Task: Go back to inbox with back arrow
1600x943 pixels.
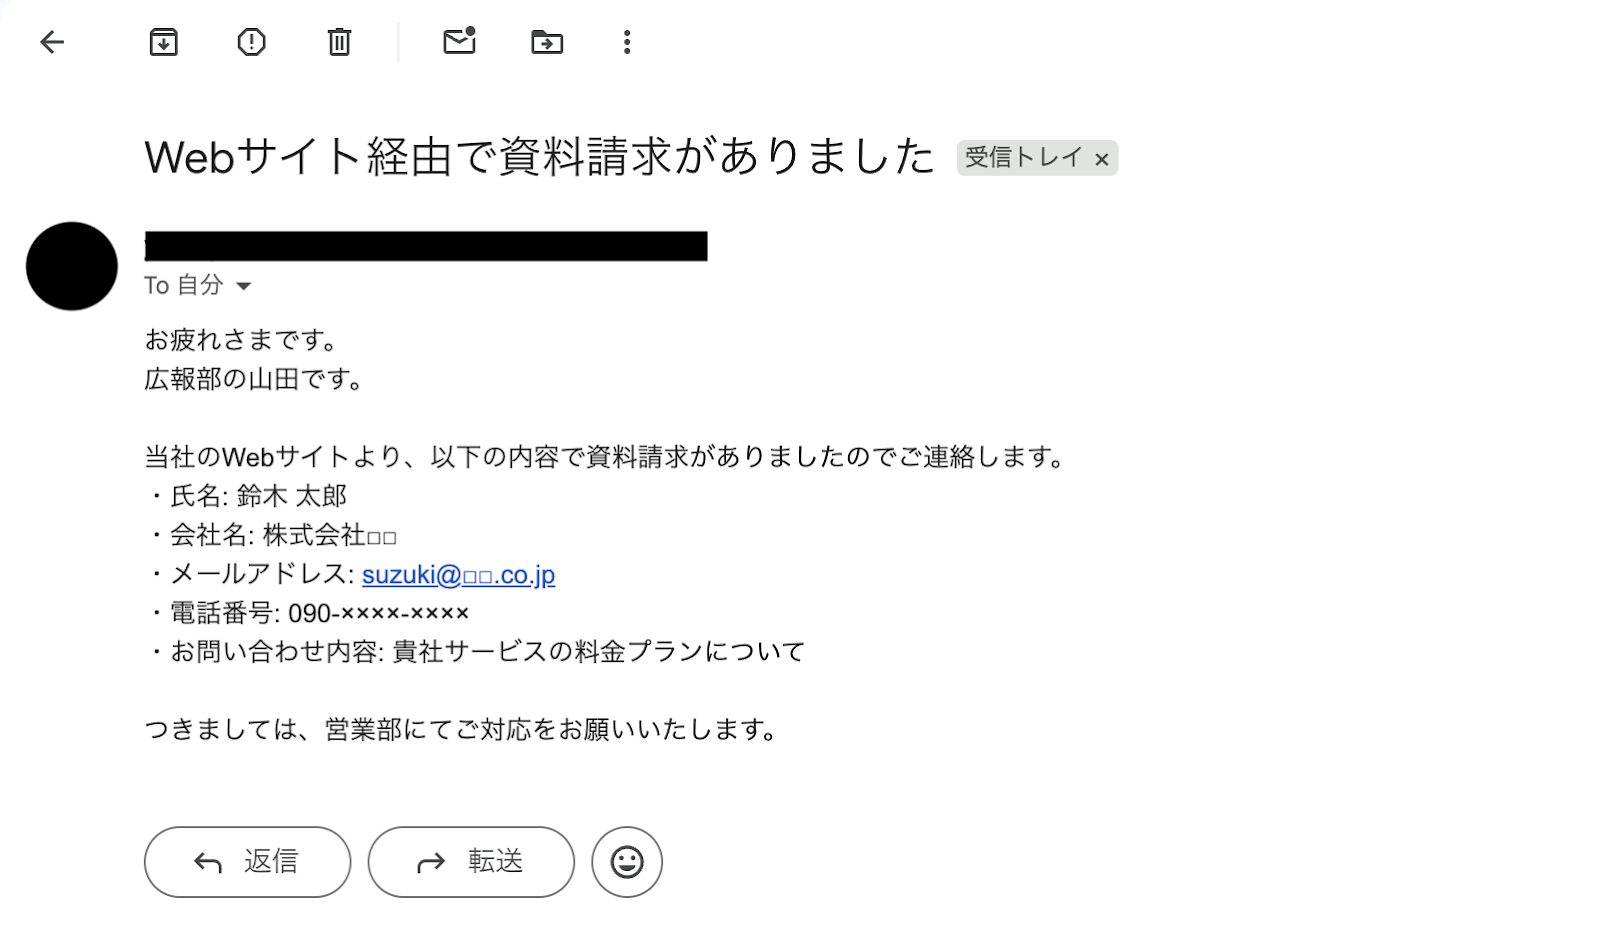Action: pyautogui.click(x=52, y=42)
